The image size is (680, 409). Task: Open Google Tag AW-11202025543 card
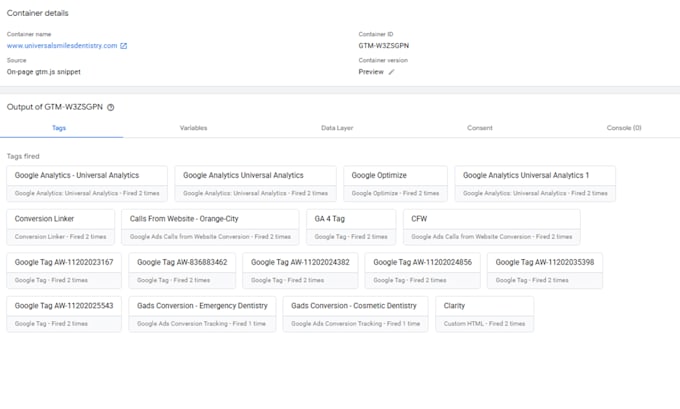(x=64, y=314)
